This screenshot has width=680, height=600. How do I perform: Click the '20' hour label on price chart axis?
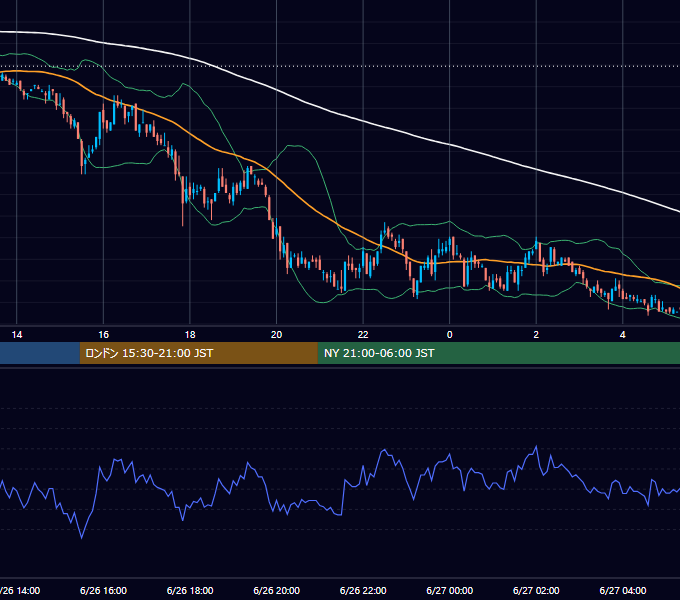[x=276, y=335]
